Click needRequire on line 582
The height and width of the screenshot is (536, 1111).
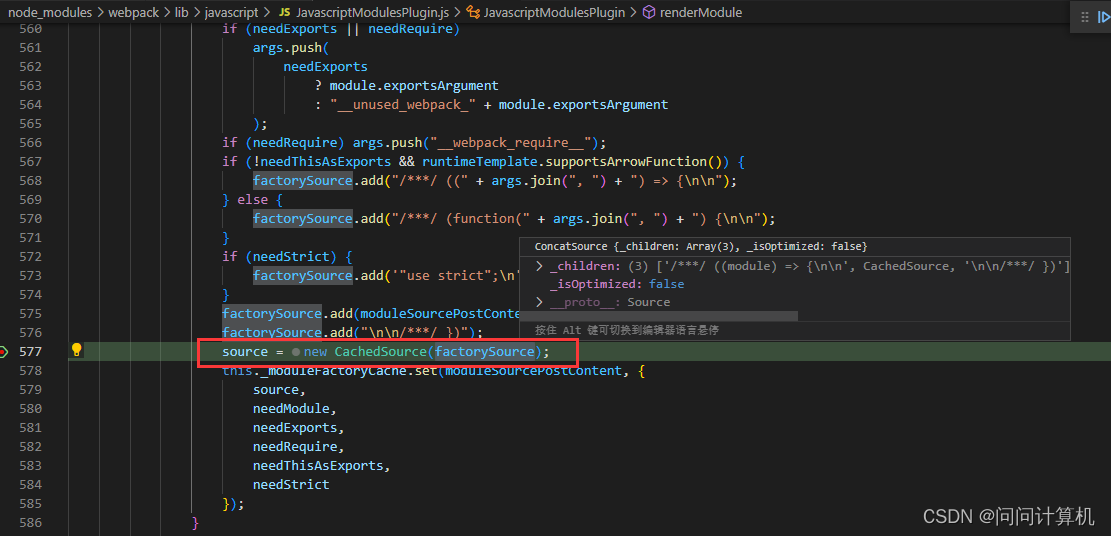295,447
